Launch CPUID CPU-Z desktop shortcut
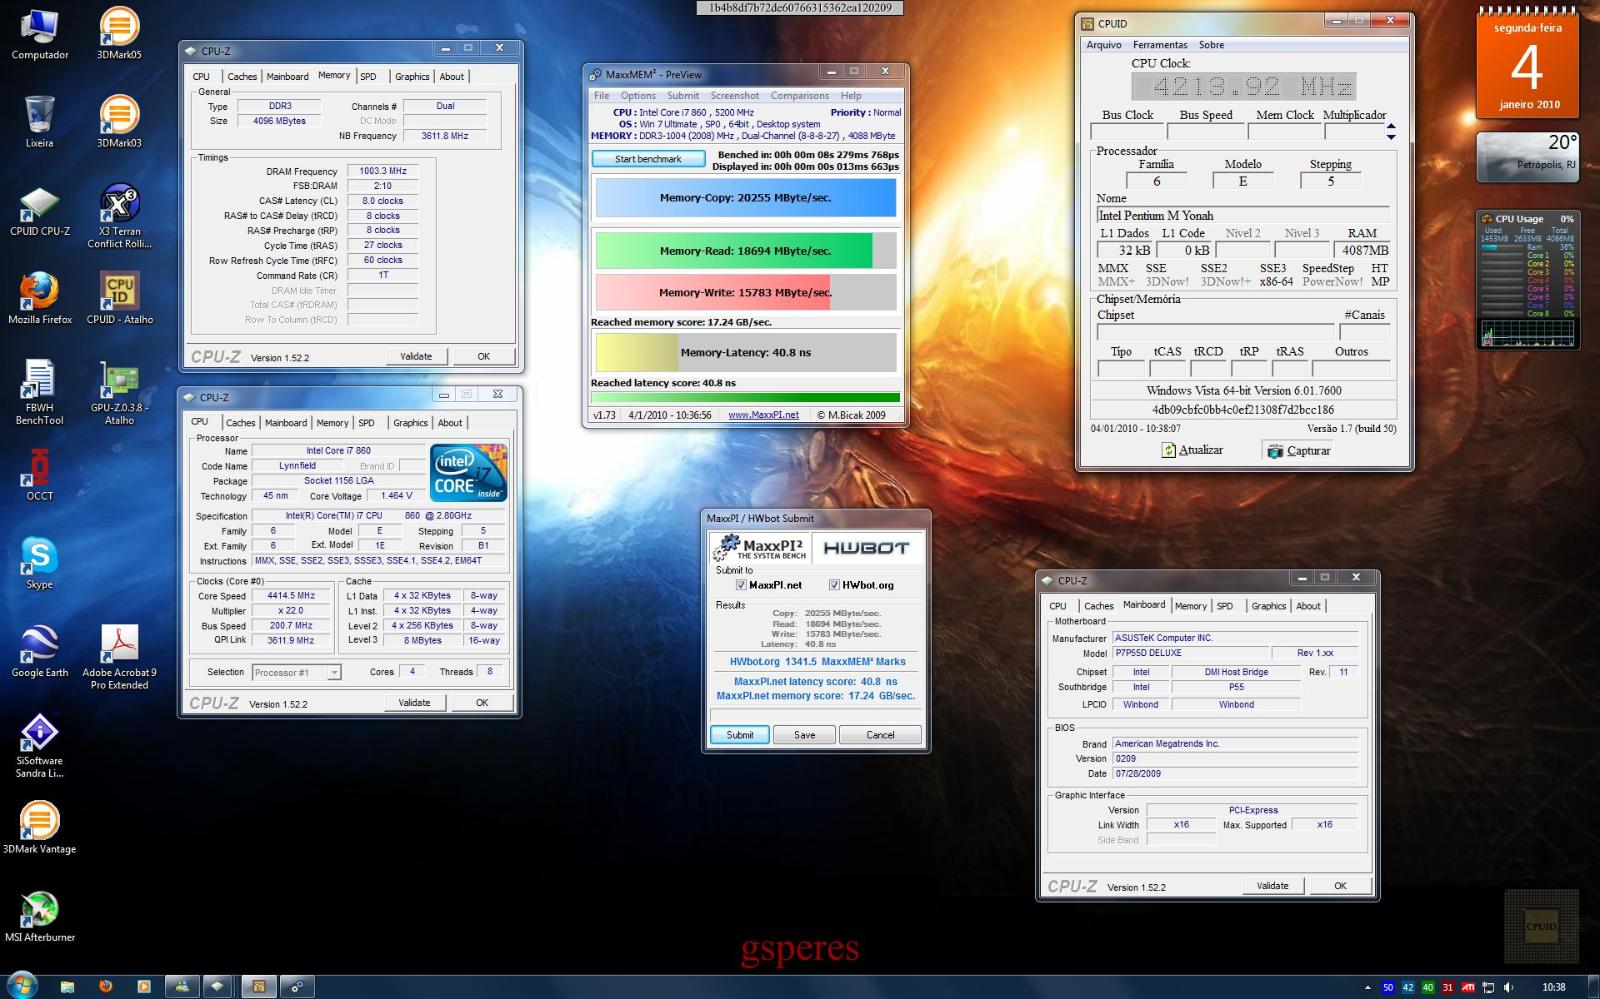The height and width of the screenshot is (999, 1600). (x=40, y=211)
